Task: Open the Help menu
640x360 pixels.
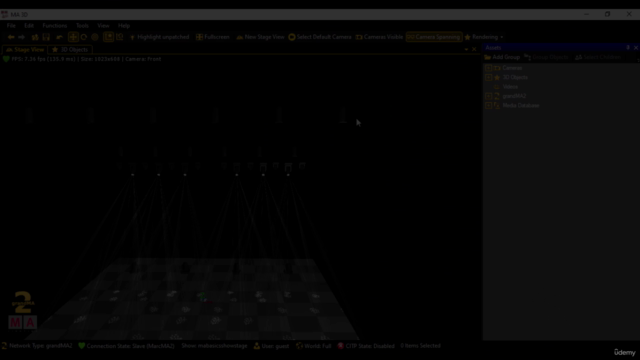Action: tap(124, 26)
